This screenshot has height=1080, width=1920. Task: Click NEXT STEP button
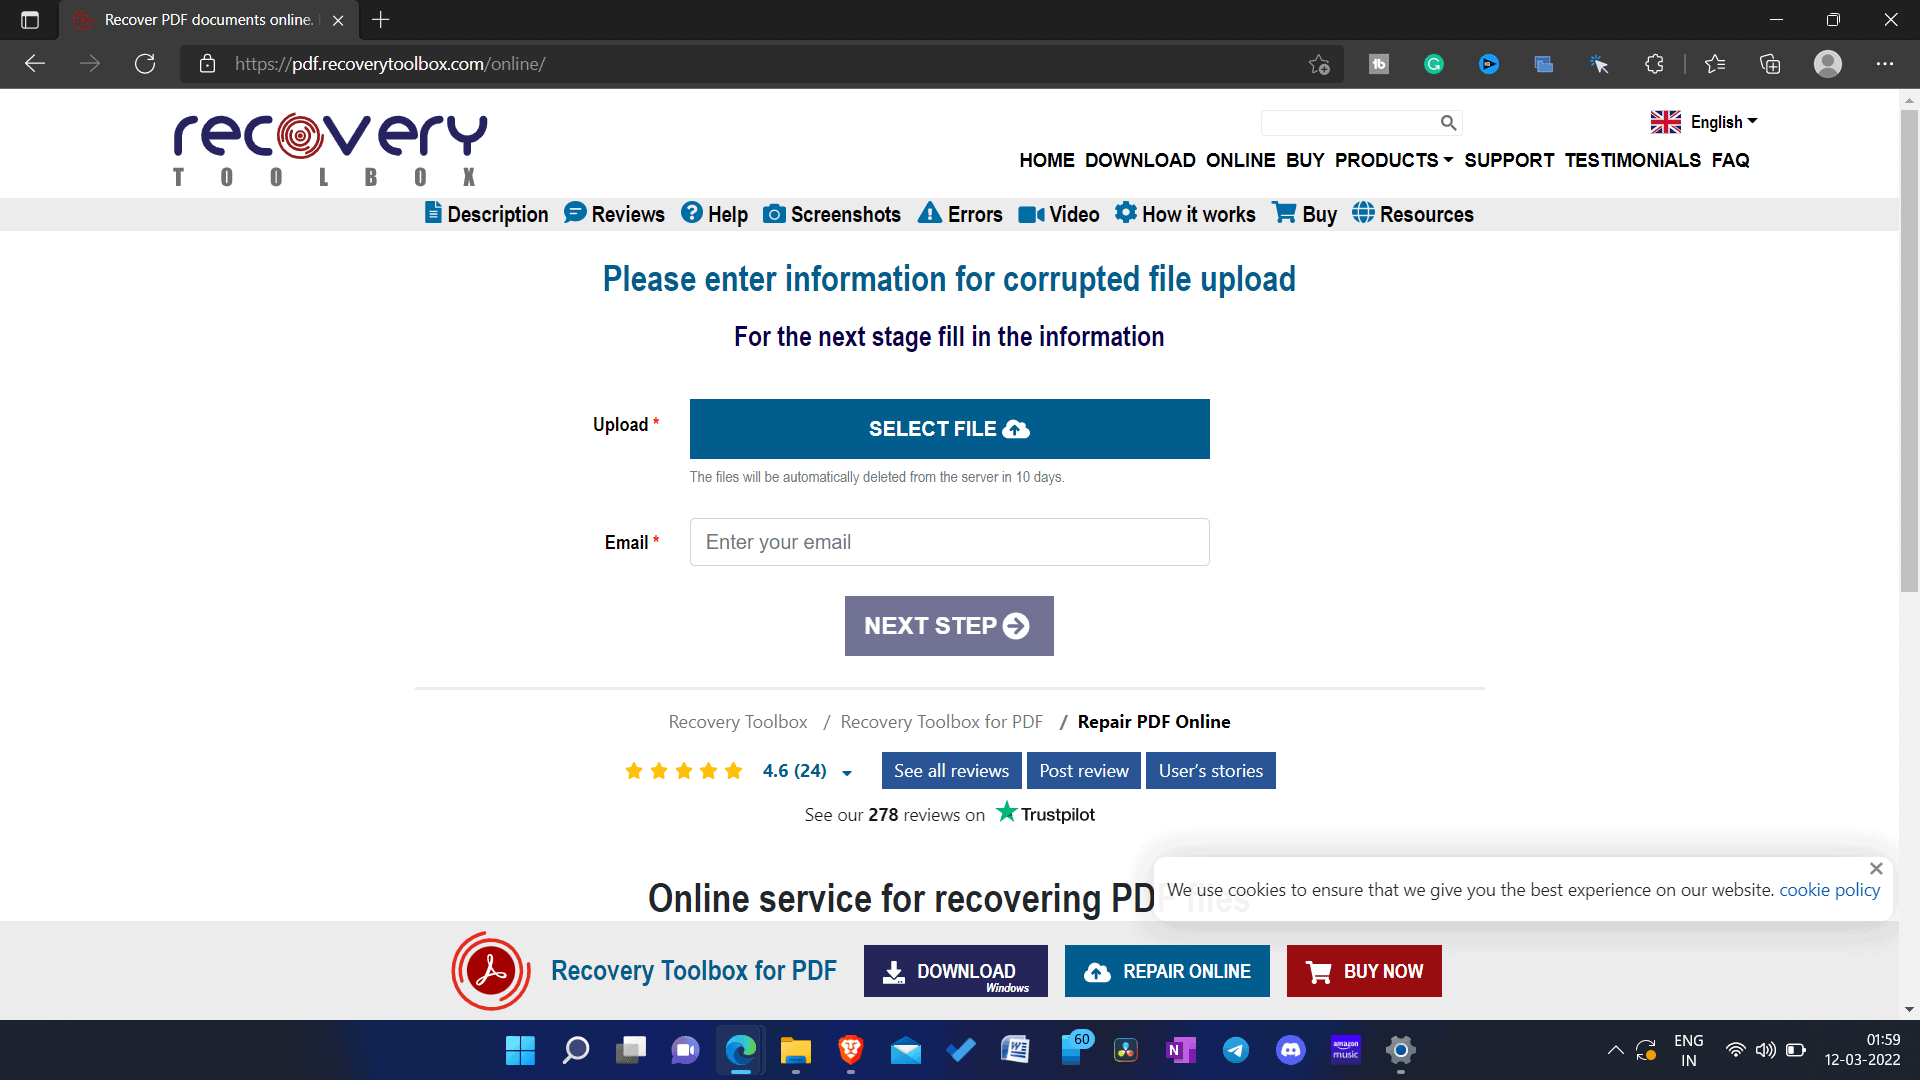948,625
